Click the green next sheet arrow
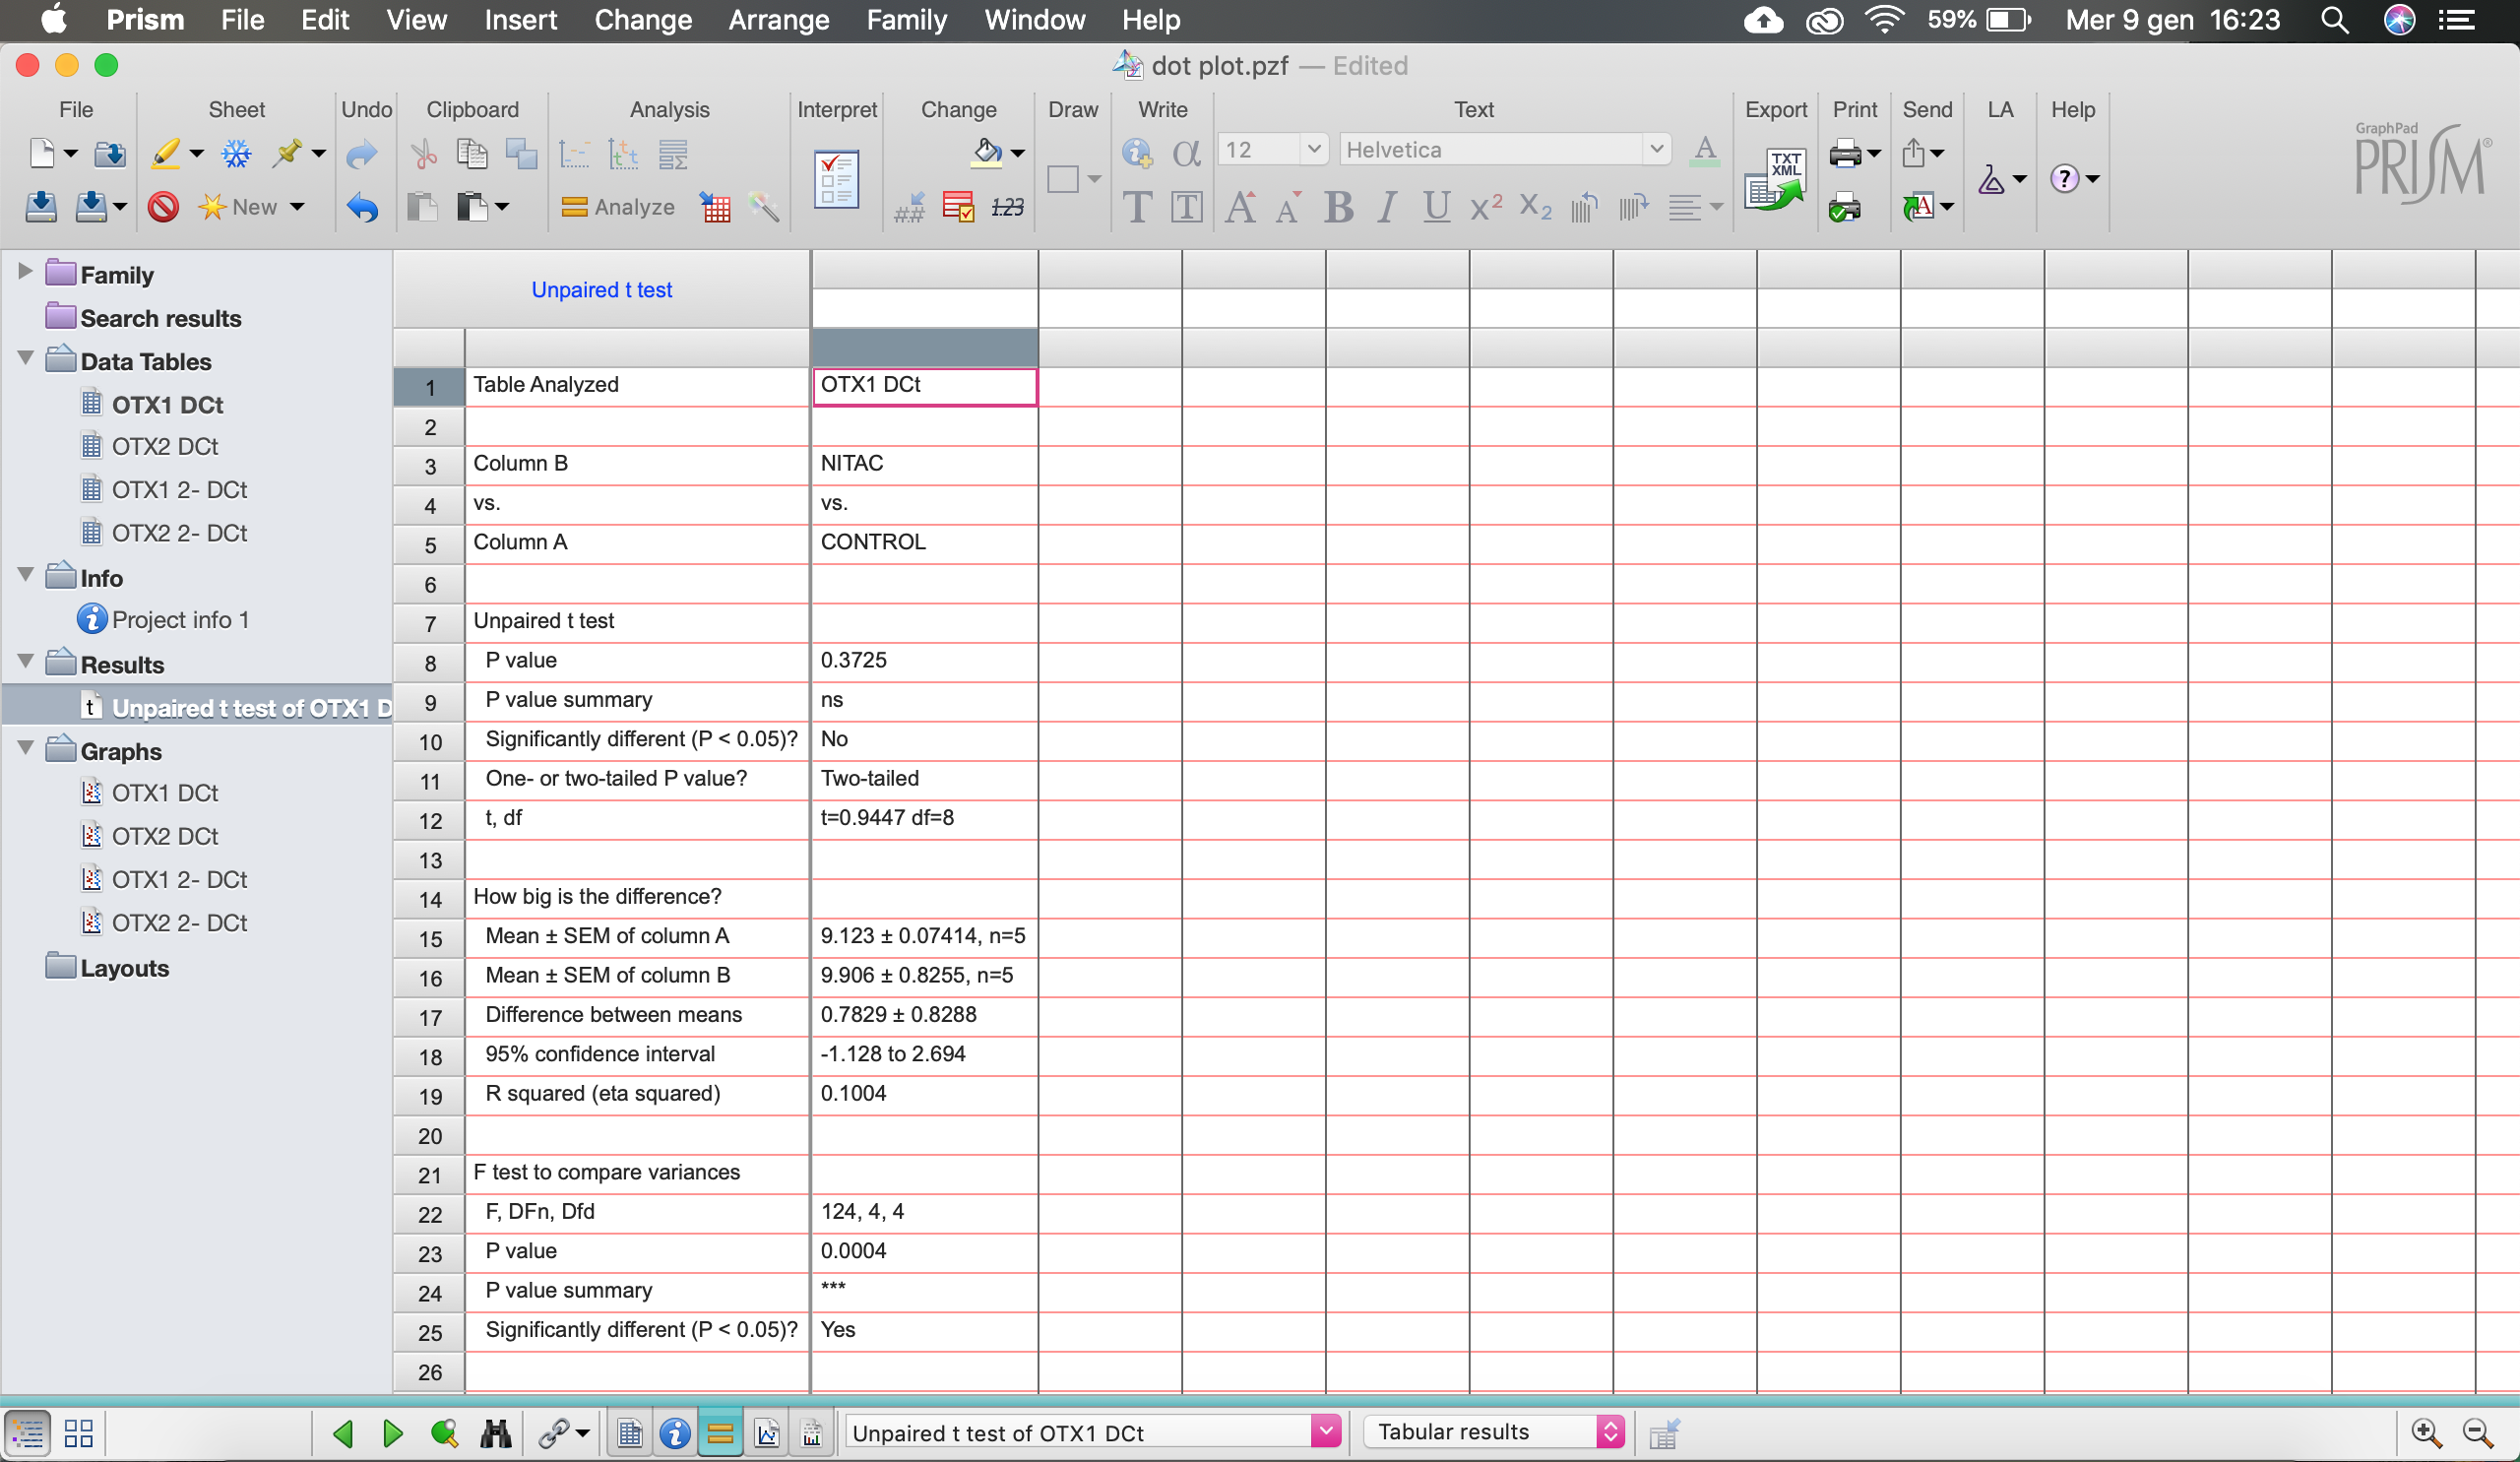The image size is (2520, 1462). (392, 1433)
